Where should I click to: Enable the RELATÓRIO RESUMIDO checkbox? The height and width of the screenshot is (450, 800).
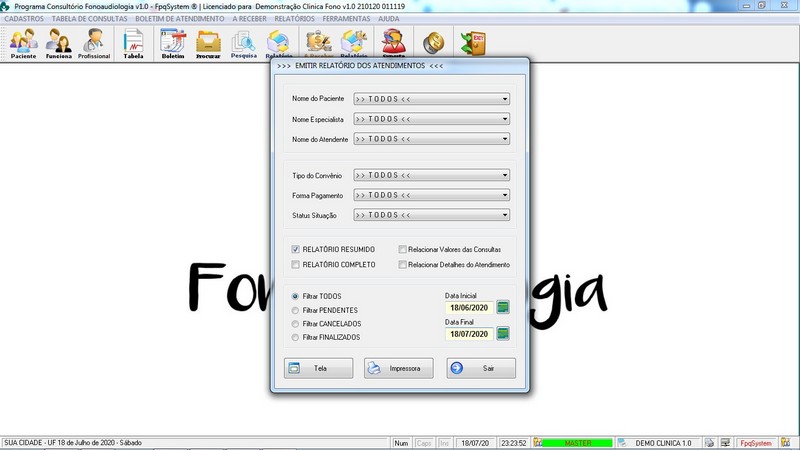click(x=295, y=249)
